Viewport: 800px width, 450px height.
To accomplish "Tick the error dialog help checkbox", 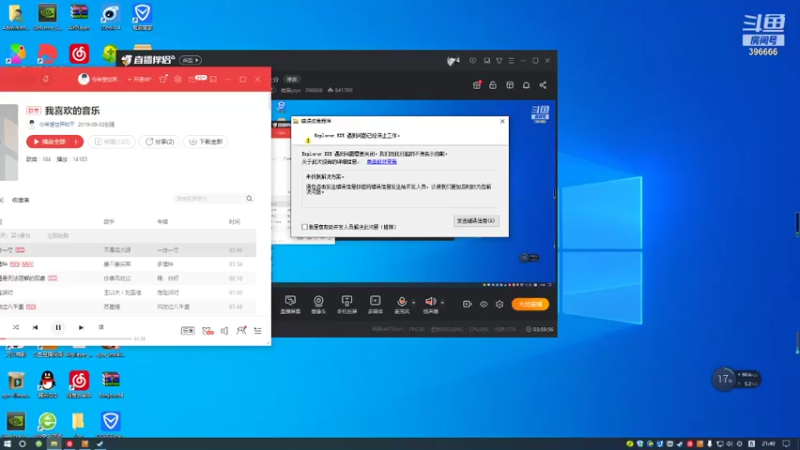I will (305, 227).
